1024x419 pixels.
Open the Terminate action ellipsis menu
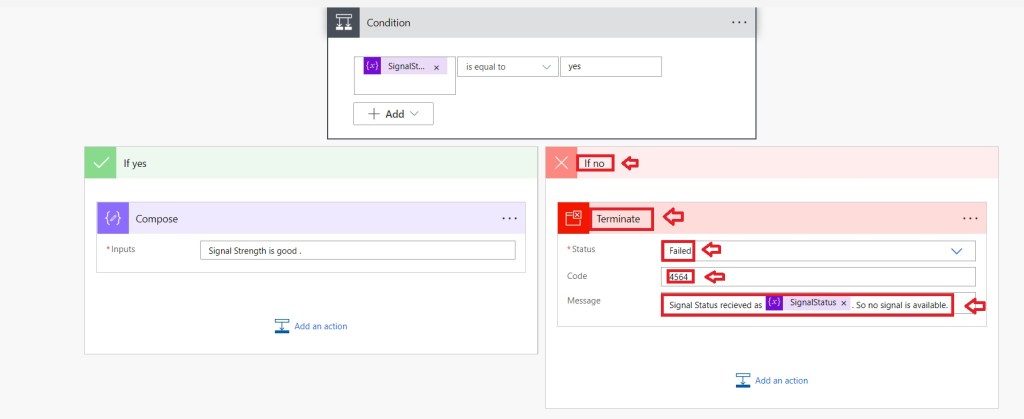(970, 218)
